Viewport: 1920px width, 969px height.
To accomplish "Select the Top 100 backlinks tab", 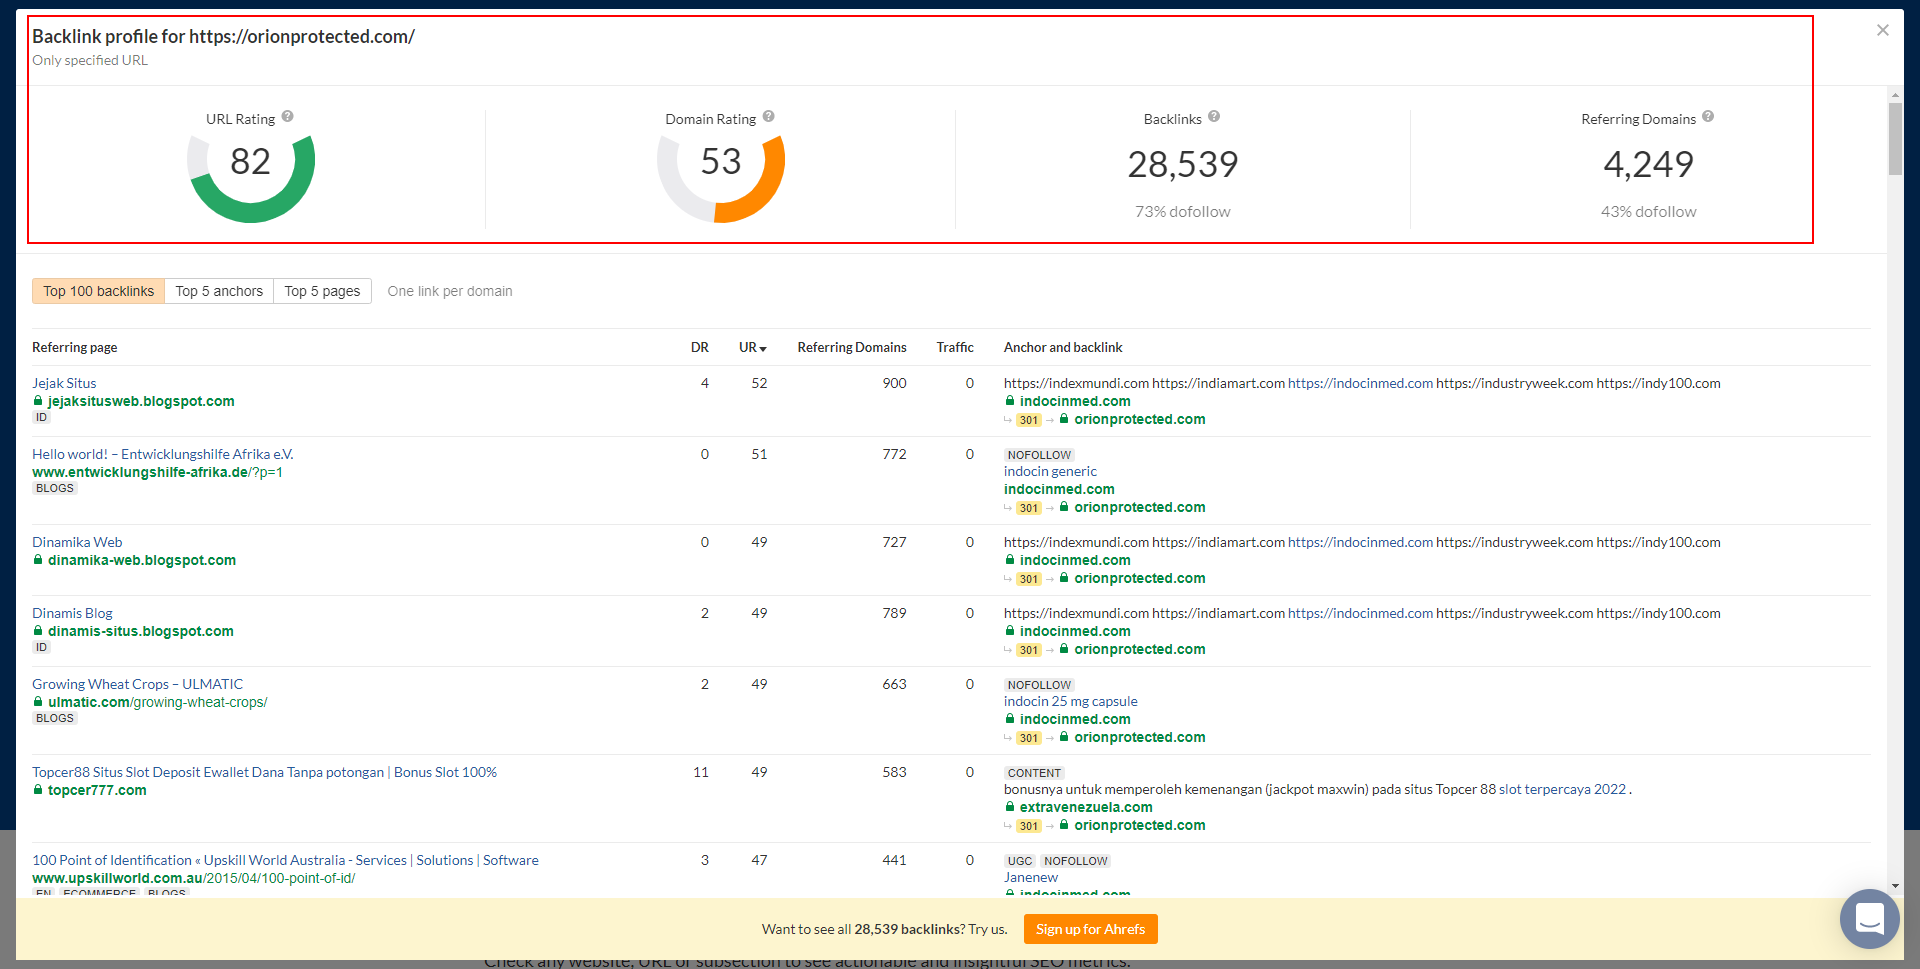I will [98, 291].
